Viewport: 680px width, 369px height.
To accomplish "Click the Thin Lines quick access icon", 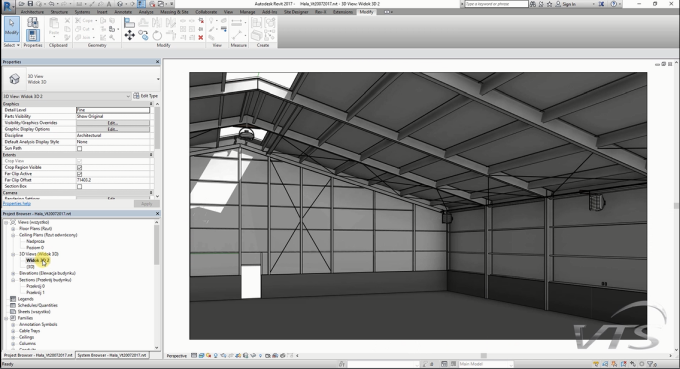I will click(141, 4).
